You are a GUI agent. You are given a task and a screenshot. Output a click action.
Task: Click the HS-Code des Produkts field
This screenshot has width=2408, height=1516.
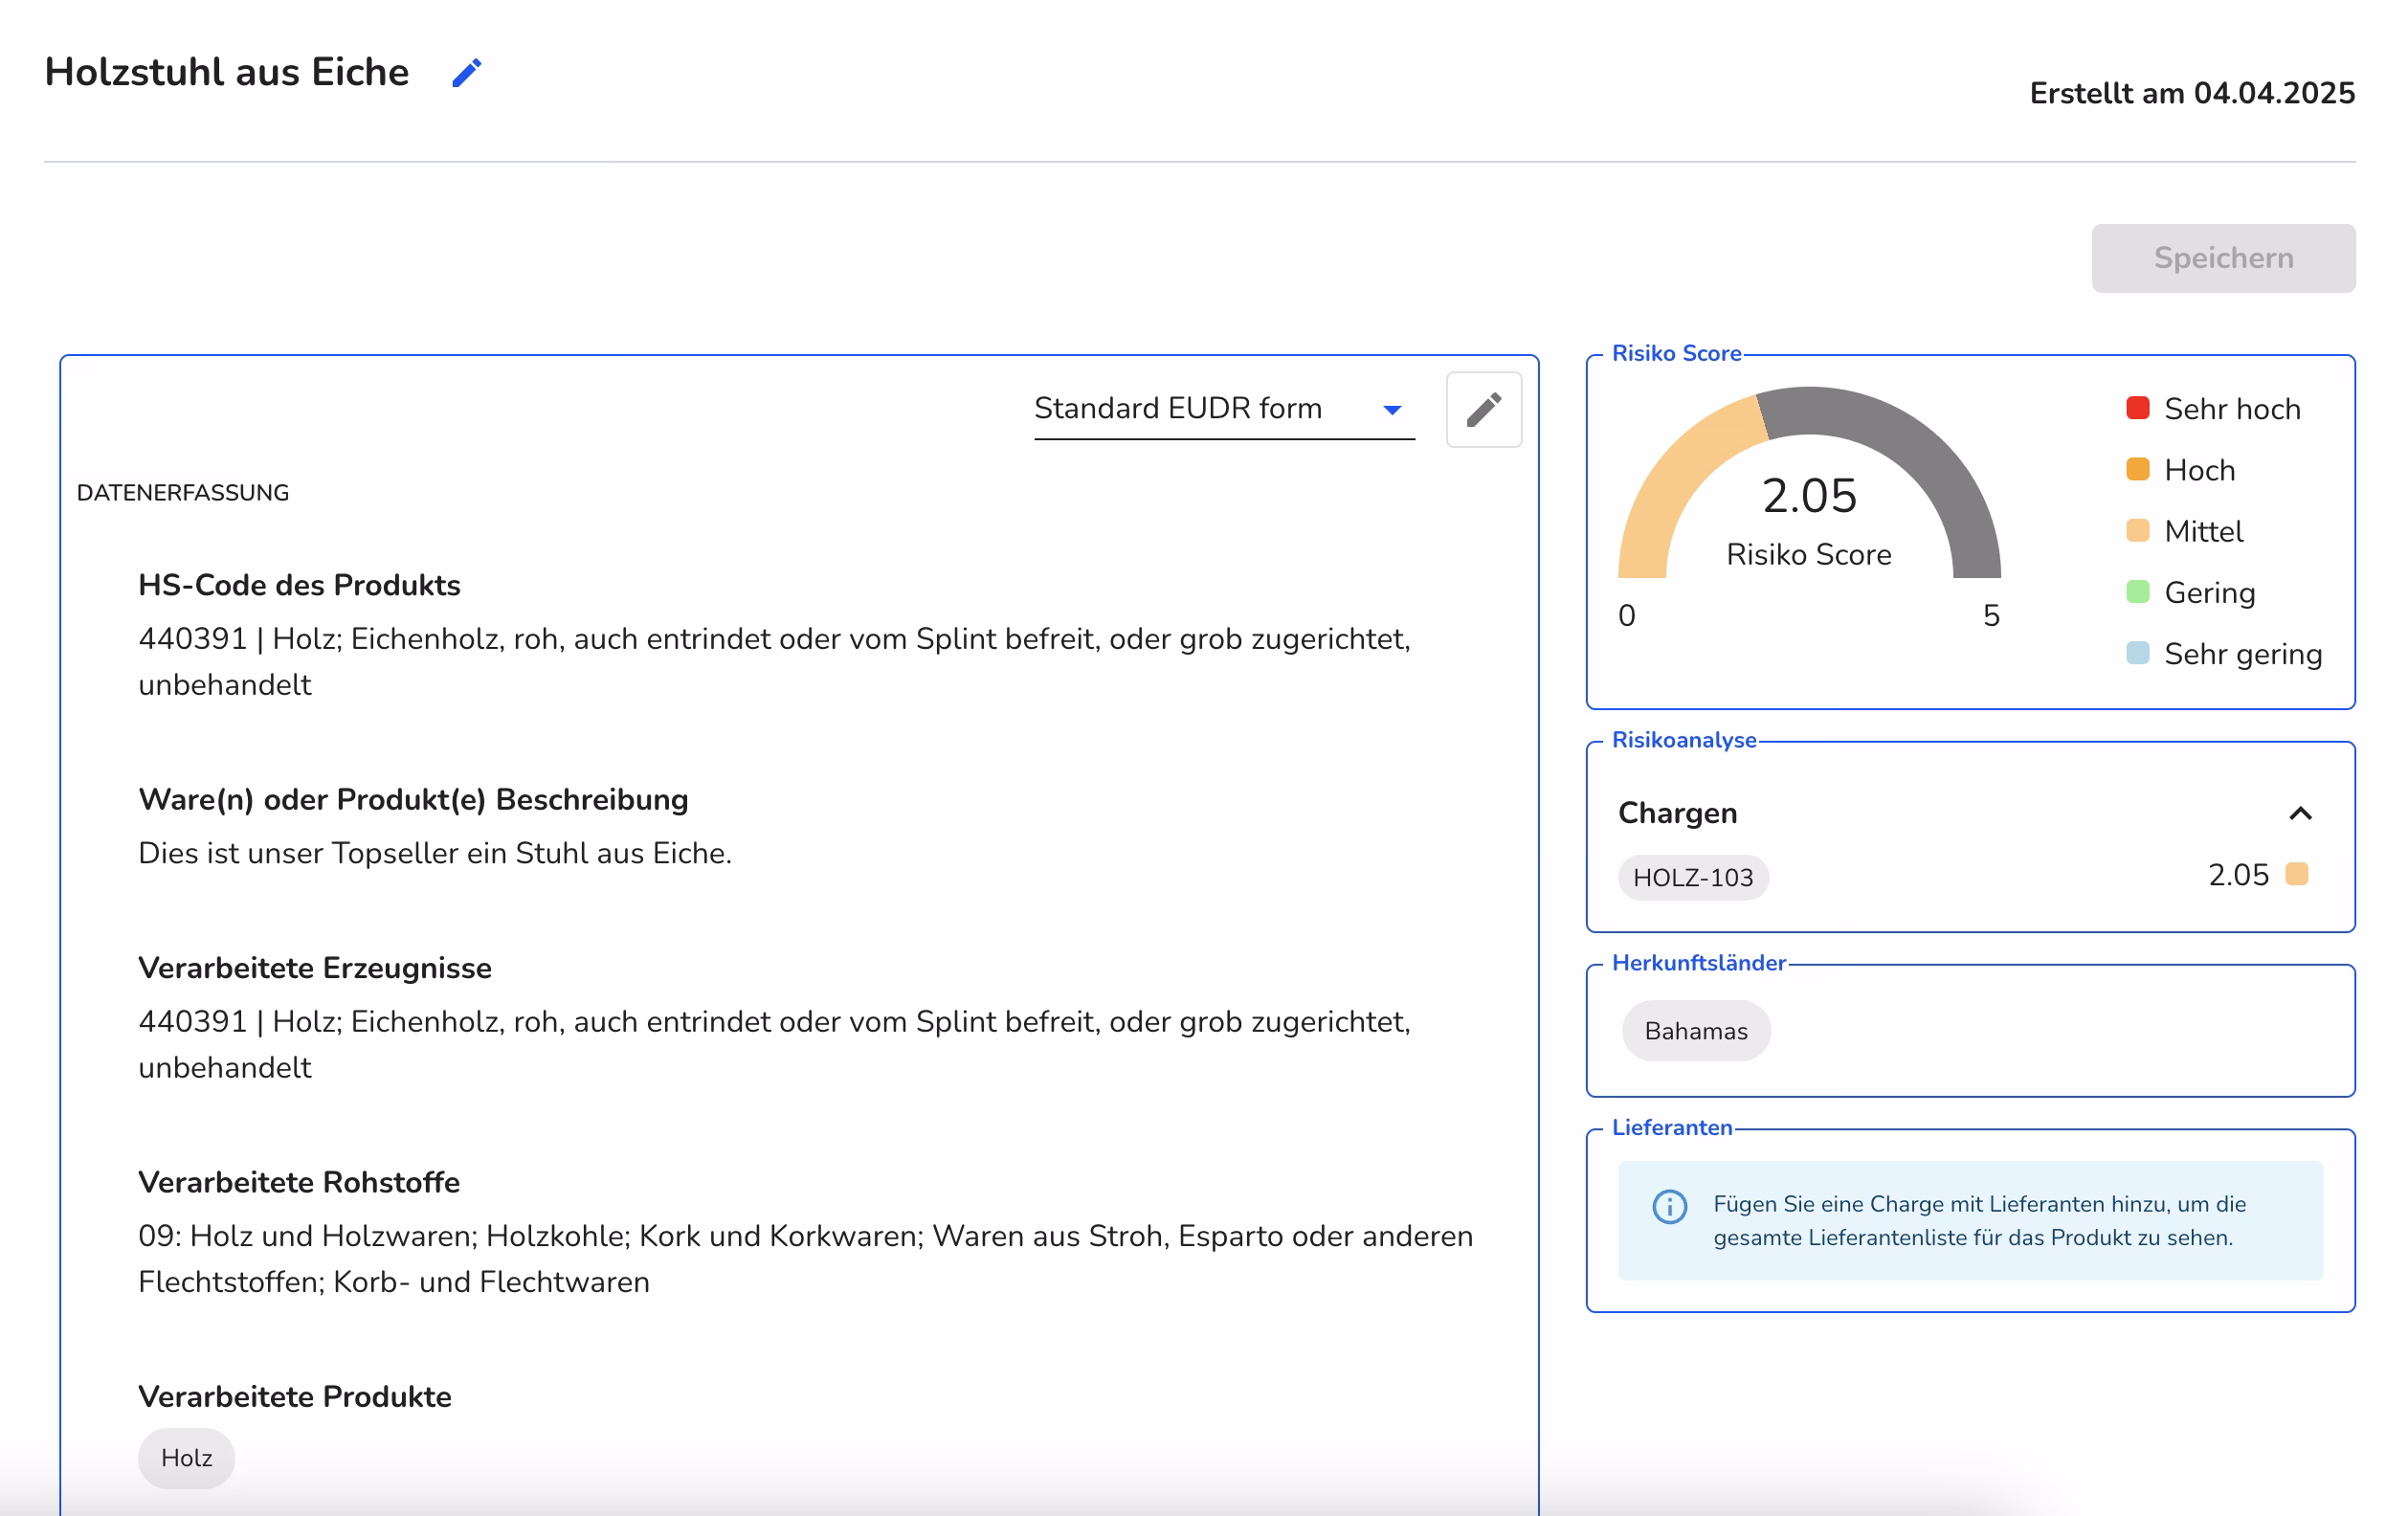tap(299, 585)
